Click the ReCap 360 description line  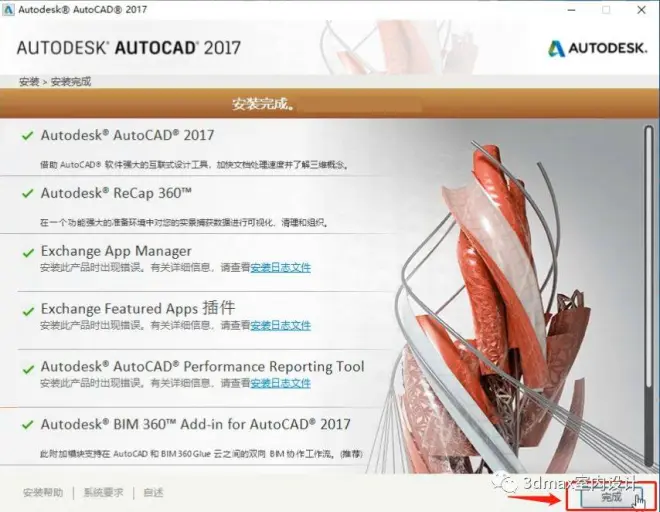(x=184, y=223)
